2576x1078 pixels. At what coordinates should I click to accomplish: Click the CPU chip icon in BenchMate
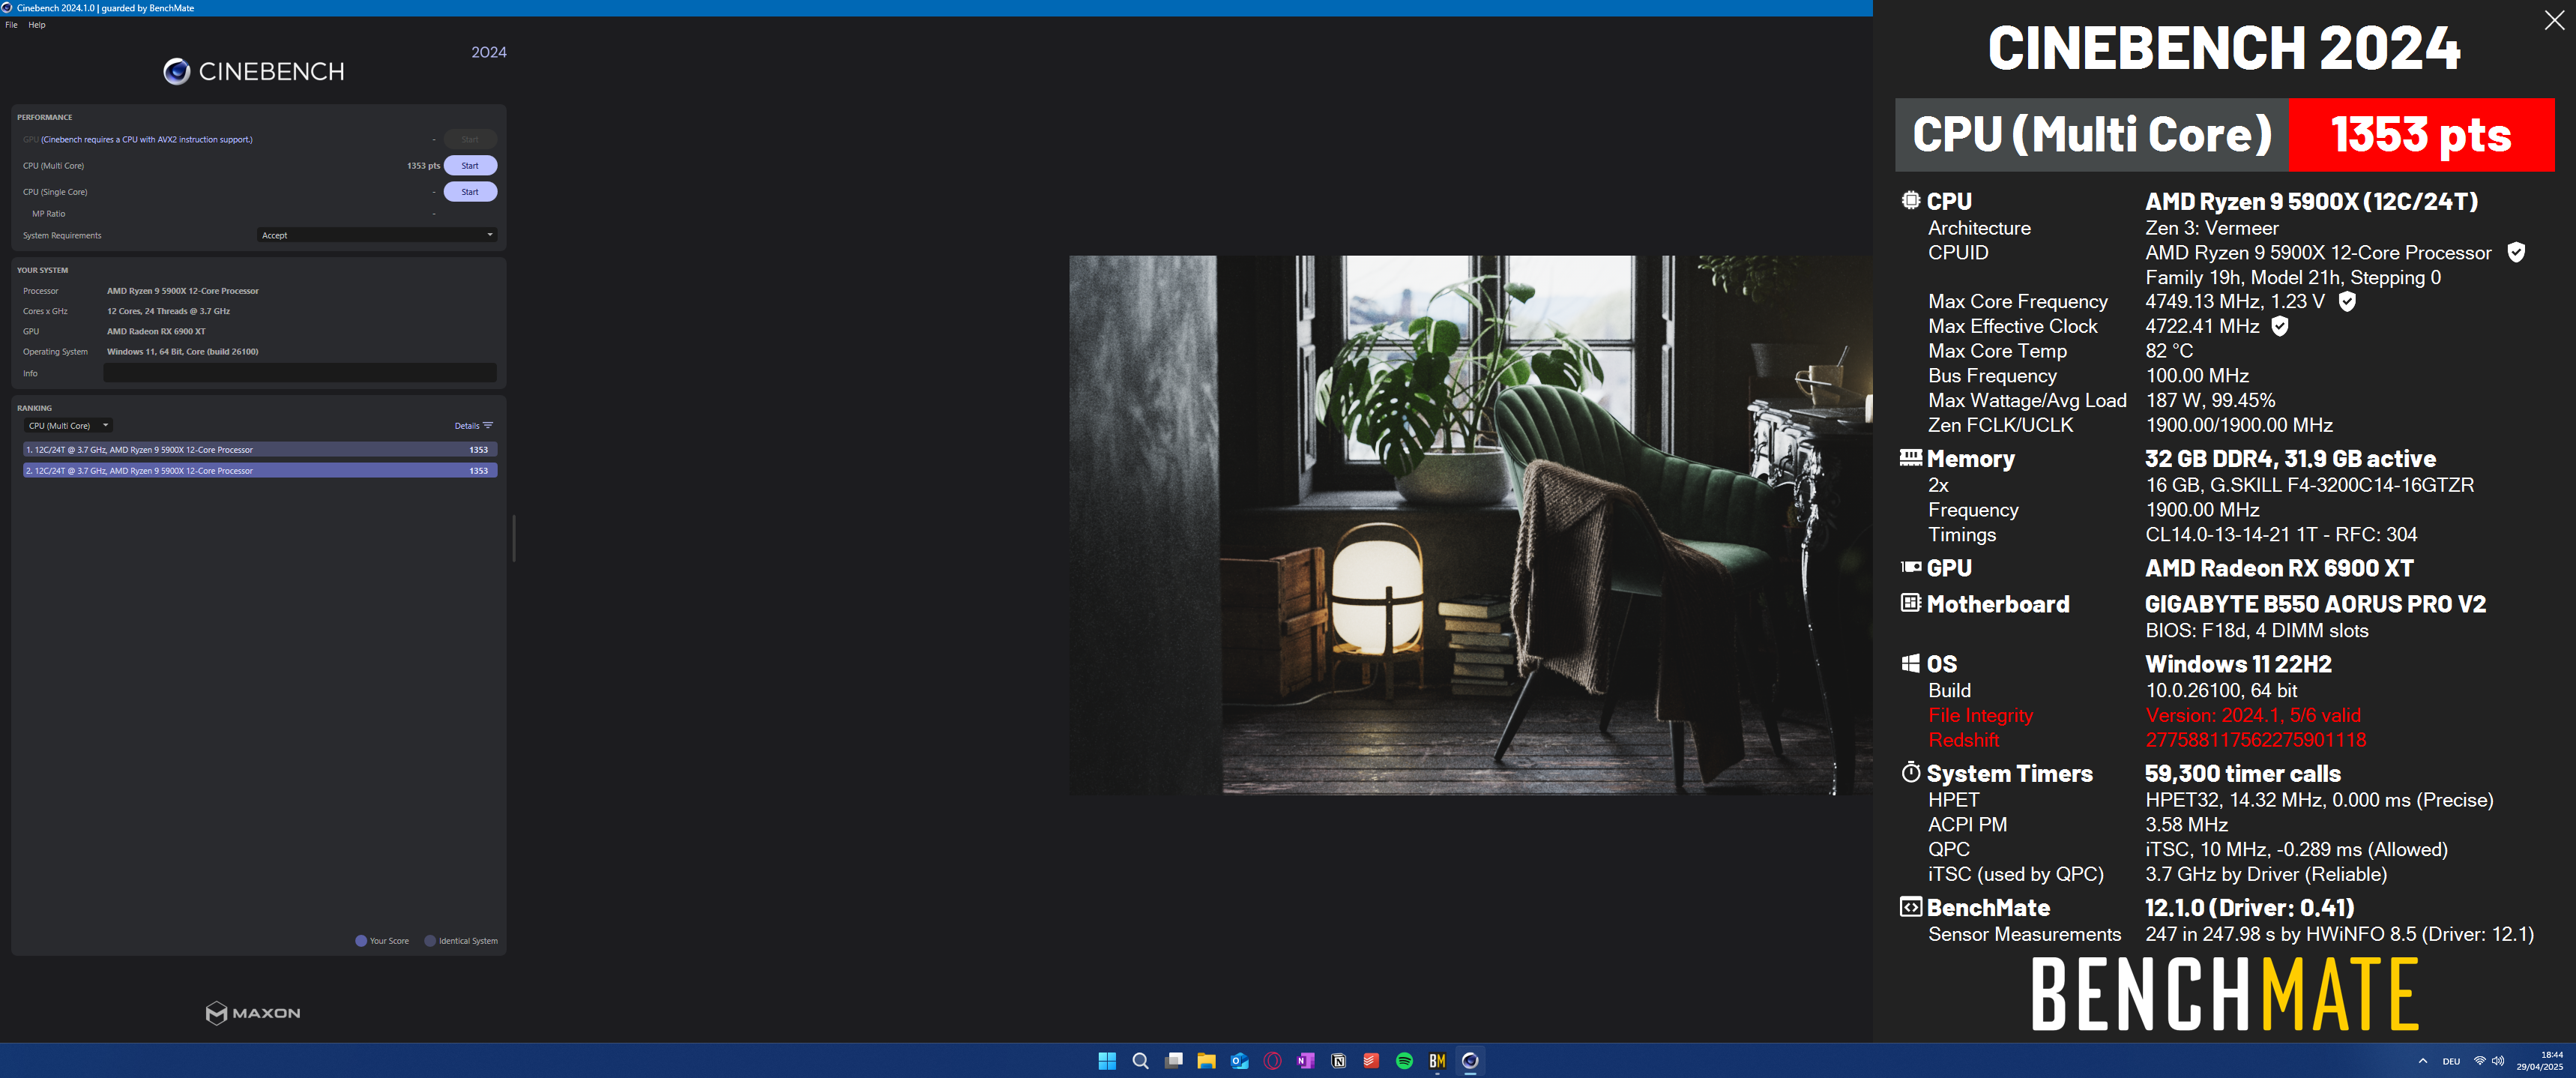(1910, 200)
